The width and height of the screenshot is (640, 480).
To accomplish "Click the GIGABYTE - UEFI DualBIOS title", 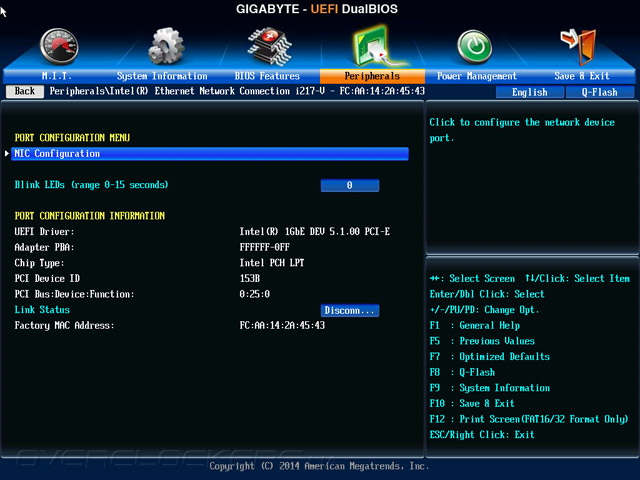I will (x=317, y=9).
